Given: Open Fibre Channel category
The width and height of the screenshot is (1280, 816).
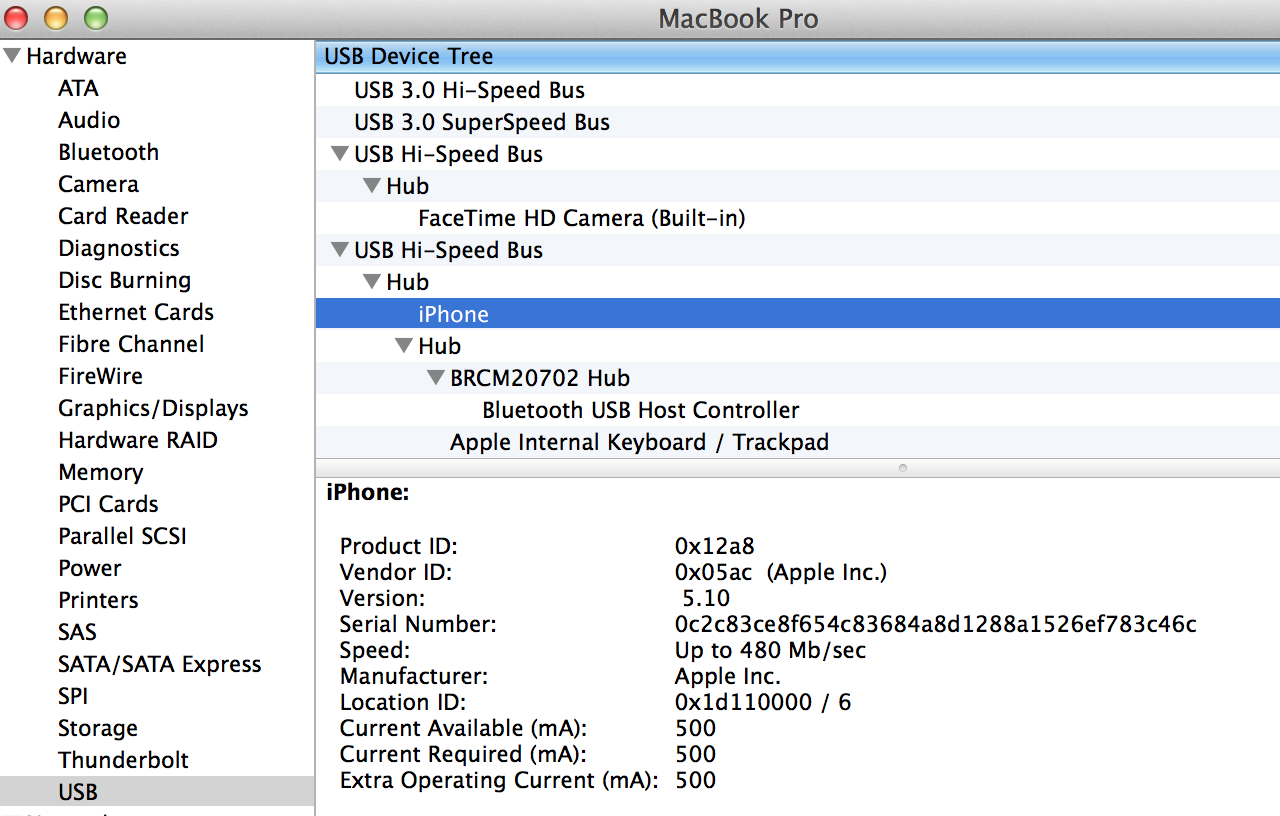Looking at the screenshot, I should click(x=131, y=344).
